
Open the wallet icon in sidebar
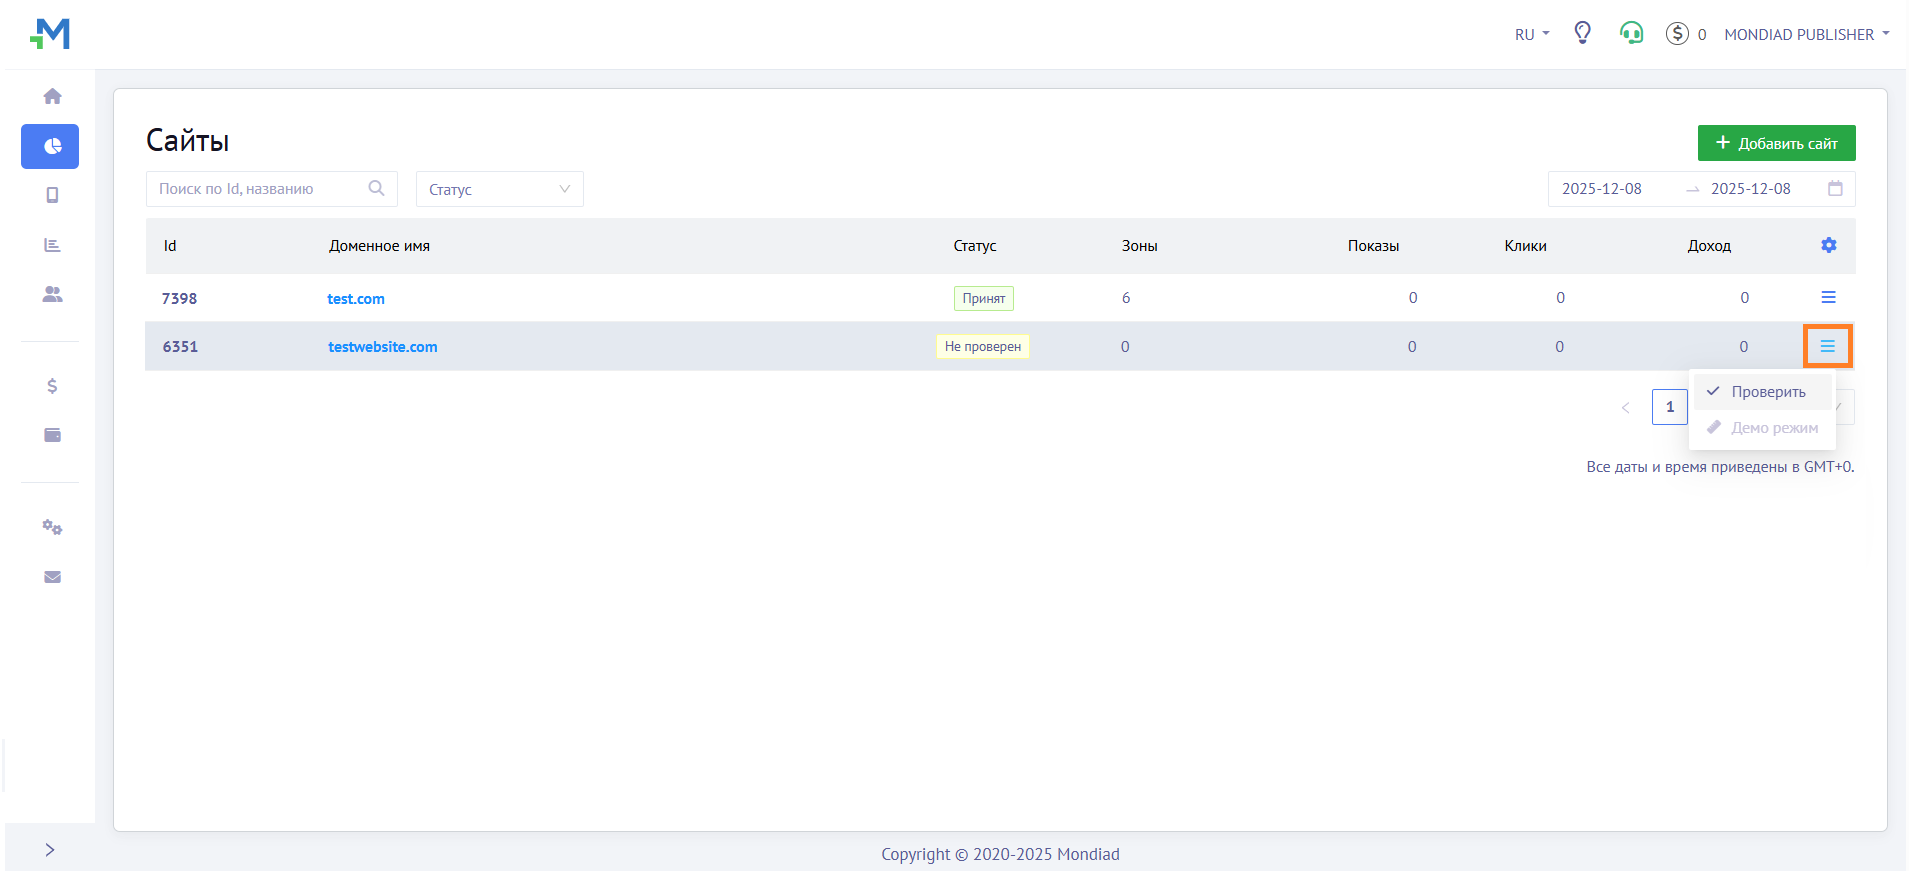52,435
